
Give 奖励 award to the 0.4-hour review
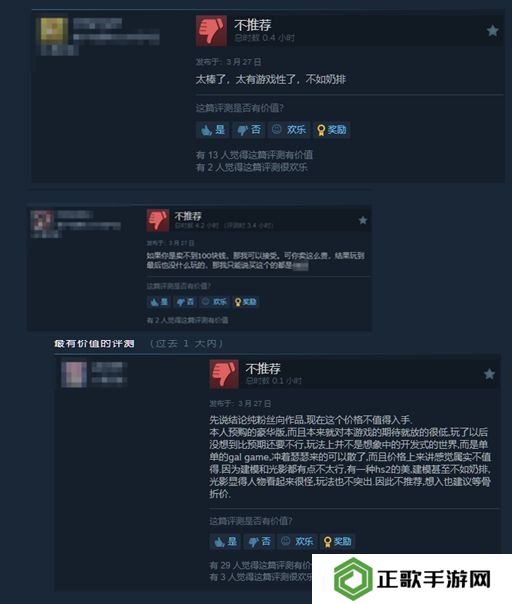tap(331, 130)
